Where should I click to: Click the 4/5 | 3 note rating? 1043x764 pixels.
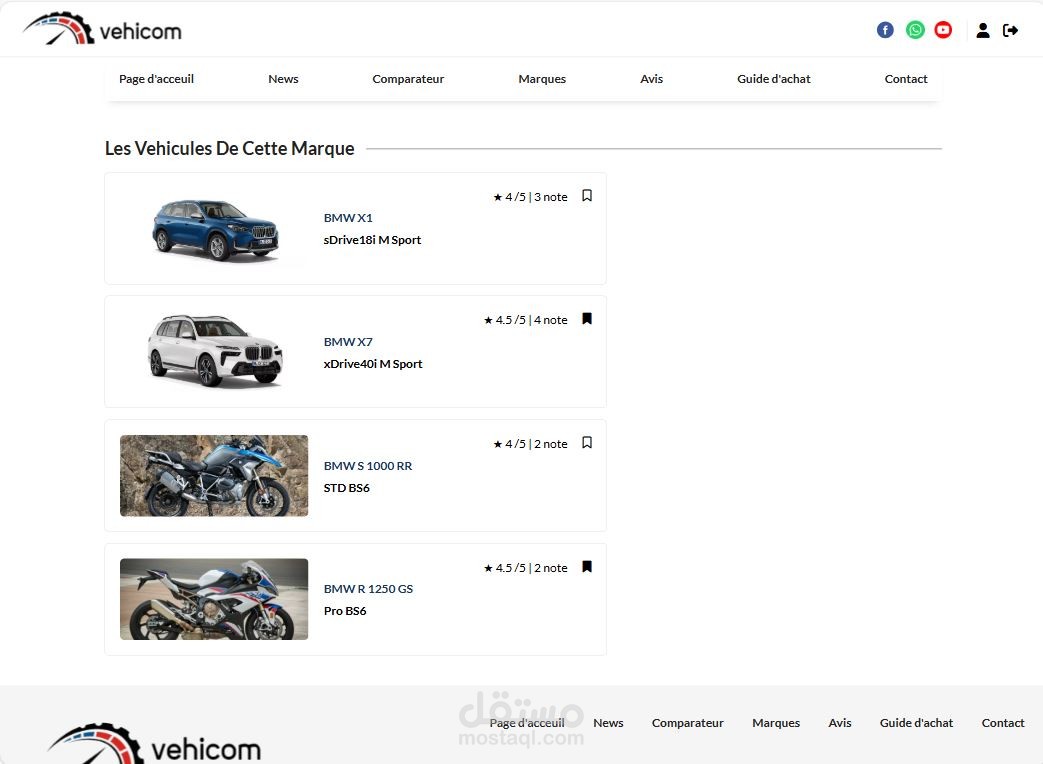530,197
